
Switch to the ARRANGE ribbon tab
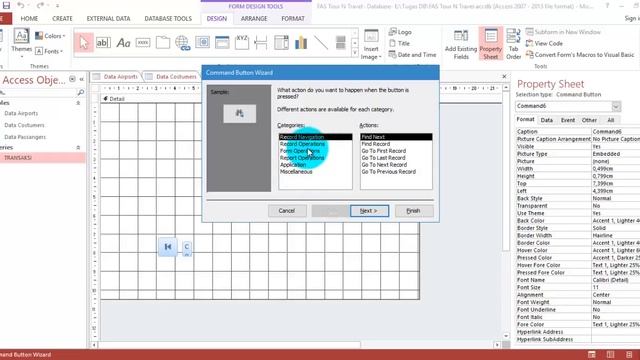point(254,18)
